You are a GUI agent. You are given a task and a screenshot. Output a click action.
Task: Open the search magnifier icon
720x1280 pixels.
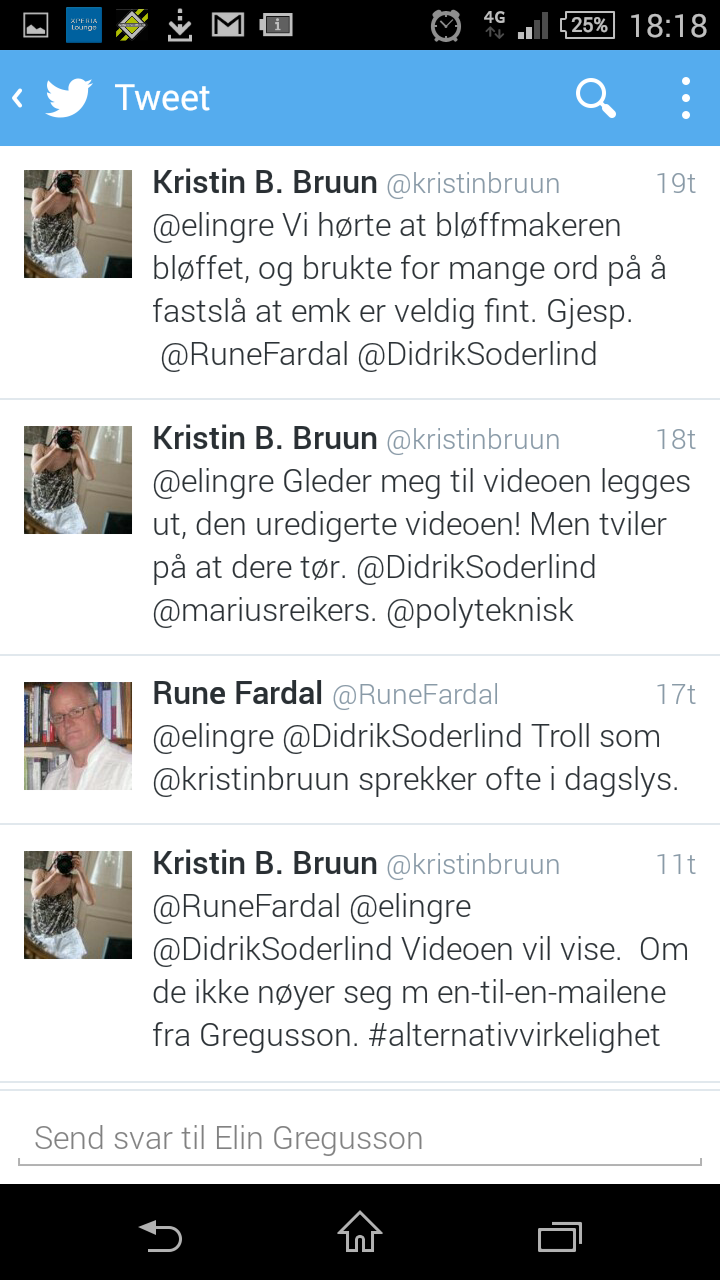596,98
